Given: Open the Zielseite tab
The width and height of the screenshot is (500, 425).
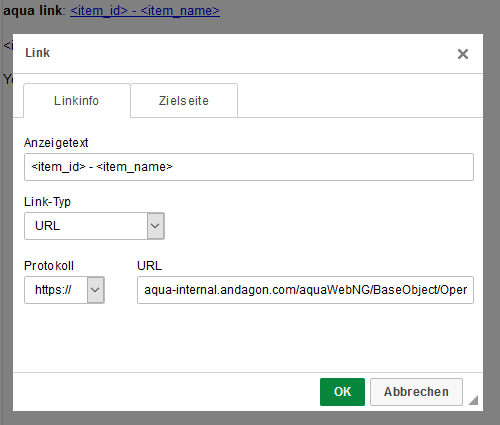Looking at the screenshot, I should point(184,101).
